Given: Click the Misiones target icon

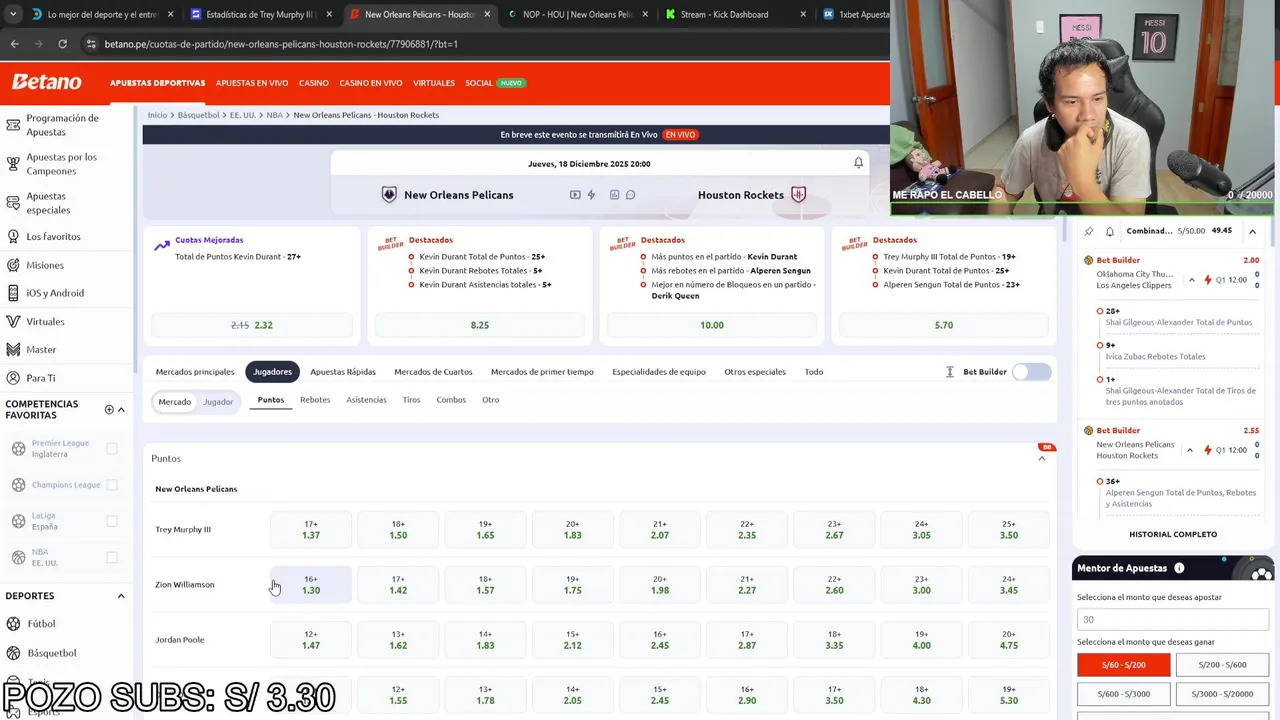Looking at the screenshot, I should pyautogui.click(x=13, y=265).
